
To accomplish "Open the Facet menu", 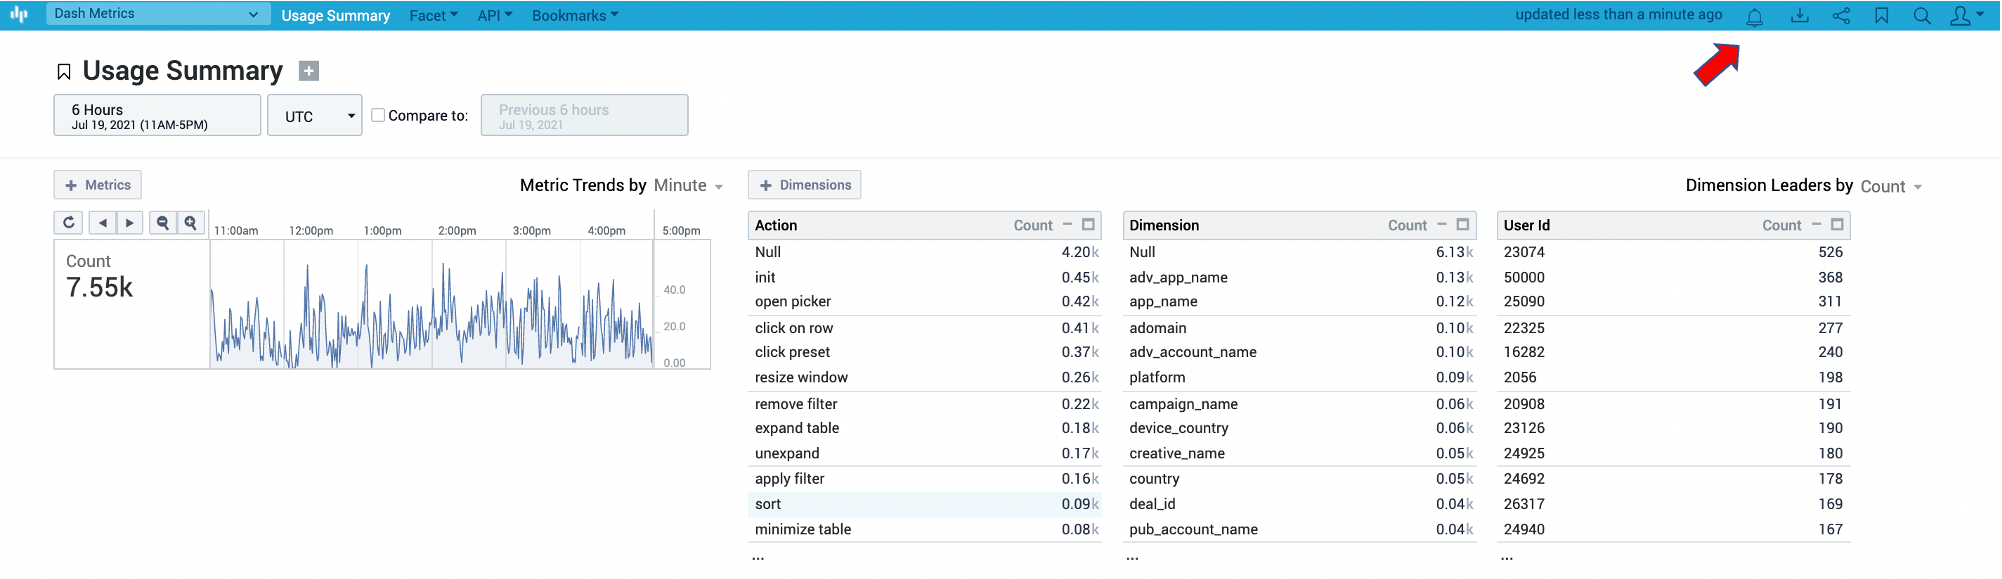I will [433, 16].
